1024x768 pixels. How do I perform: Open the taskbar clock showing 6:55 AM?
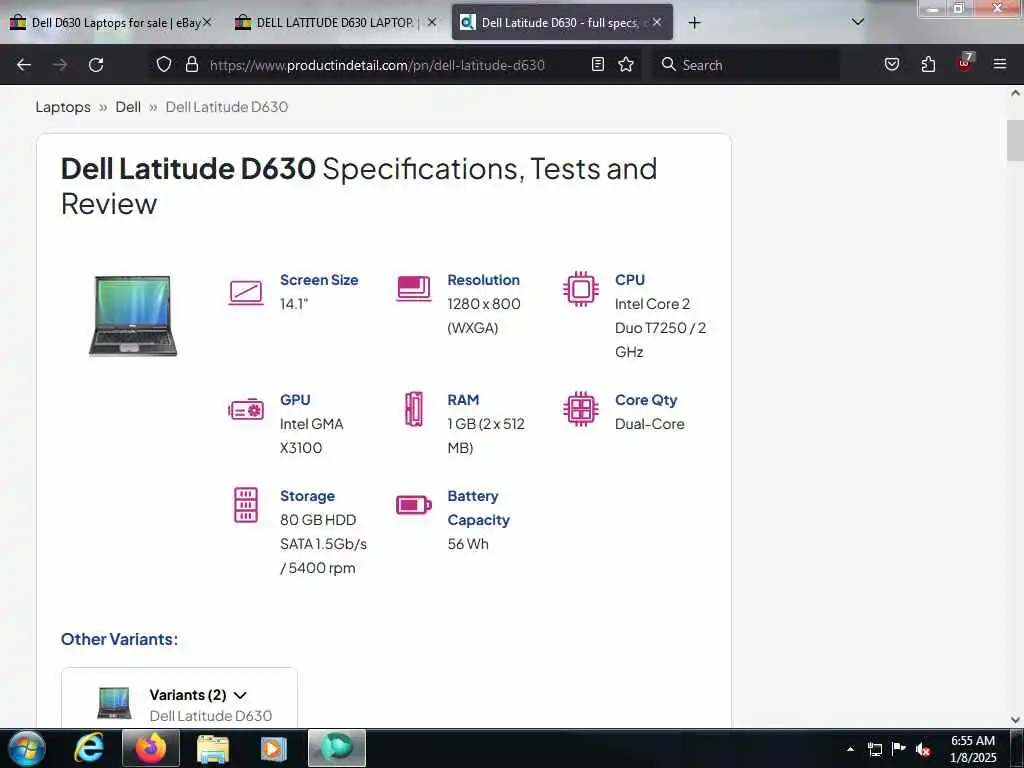973,749
